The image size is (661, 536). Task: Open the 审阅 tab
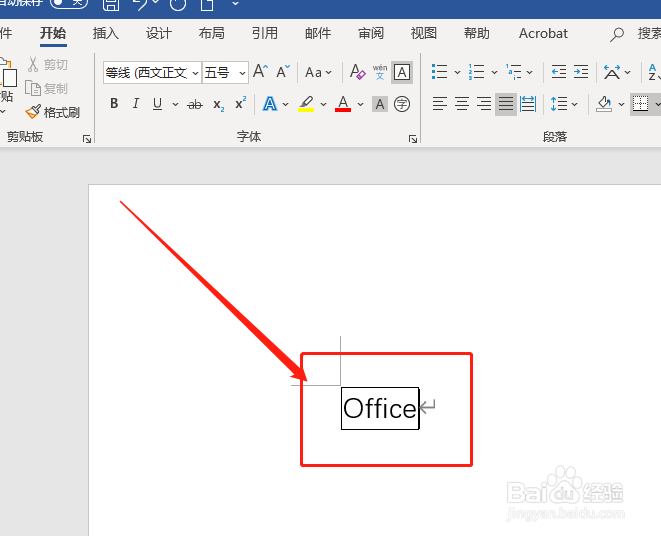click(x=371, y=33)
